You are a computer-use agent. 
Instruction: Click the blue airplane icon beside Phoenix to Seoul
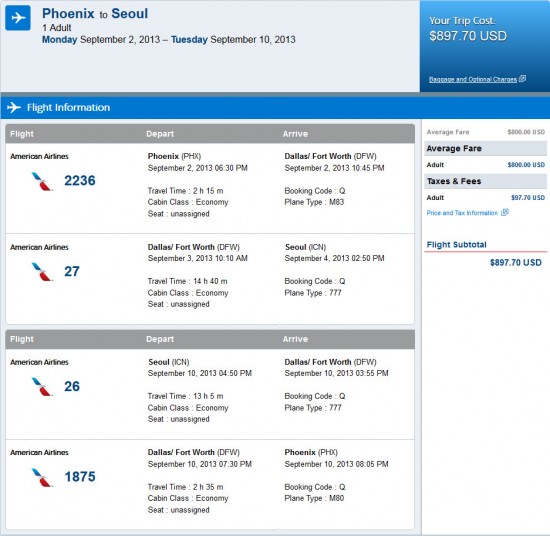click(18, 18)
